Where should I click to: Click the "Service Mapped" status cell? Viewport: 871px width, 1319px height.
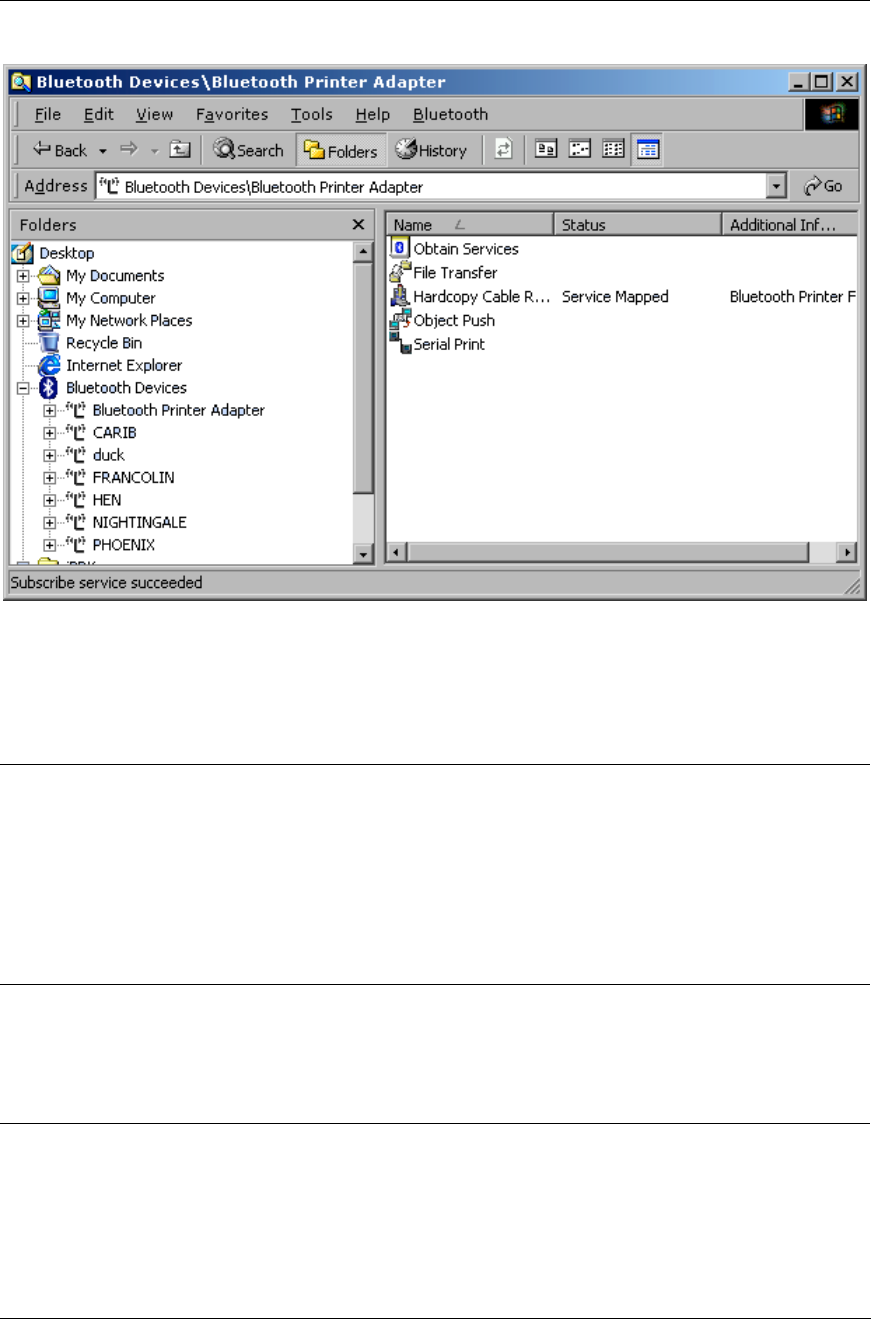(x=615, y=296)
